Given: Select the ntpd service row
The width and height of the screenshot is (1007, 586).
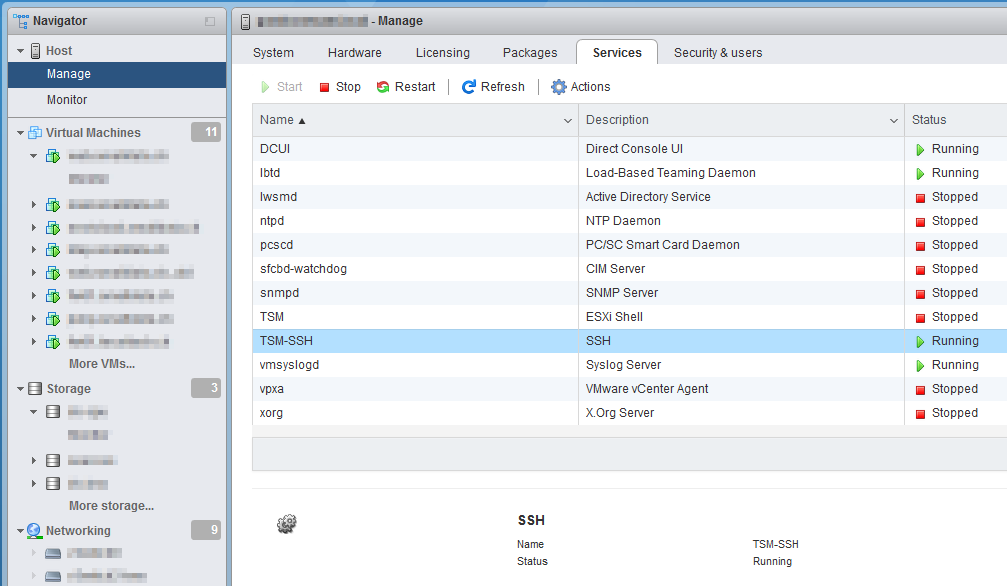Looking at the screenshot, I should pos(629,221).
